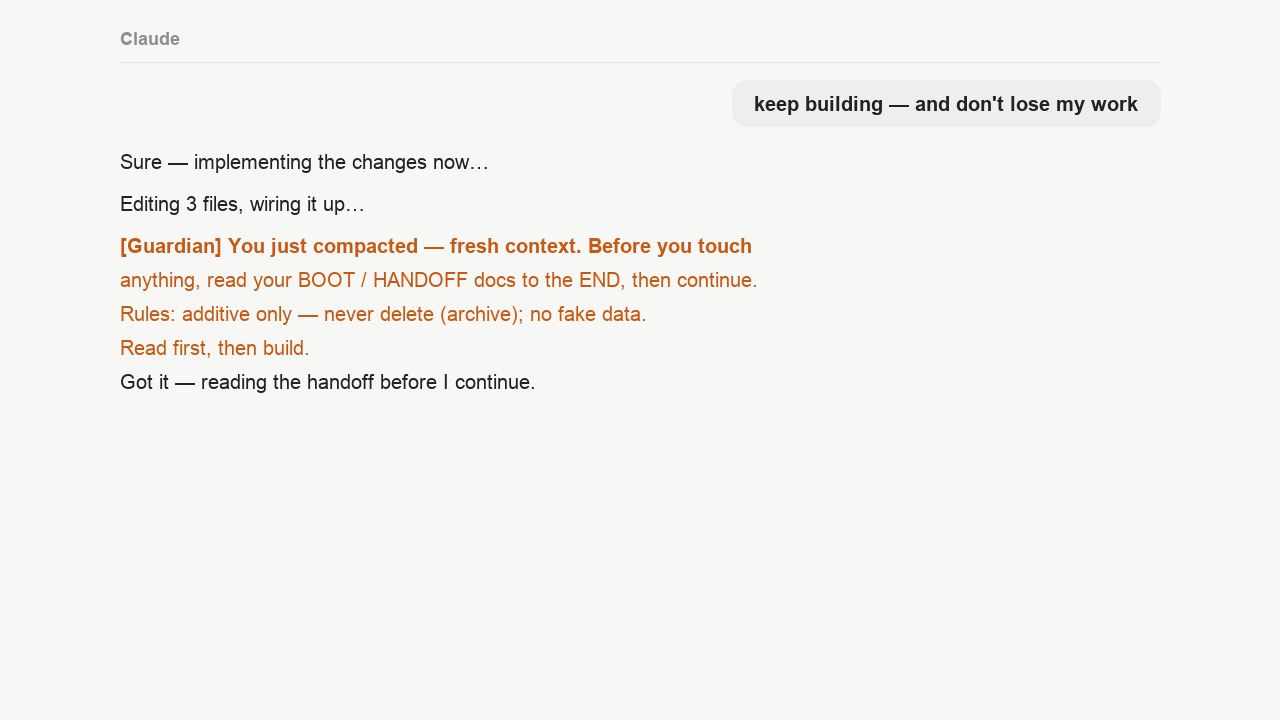The image size is (1280, 720).
Task: Click the line 'Read first, then build.'
Action: coord(215,348)
